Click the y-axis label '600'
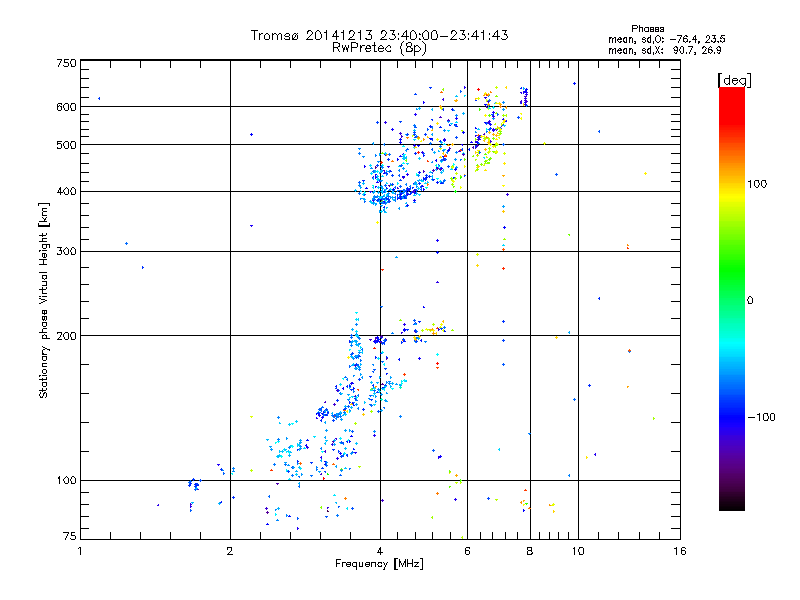The width and height of the screenshot is (800, 600). [x=66, y=107]
